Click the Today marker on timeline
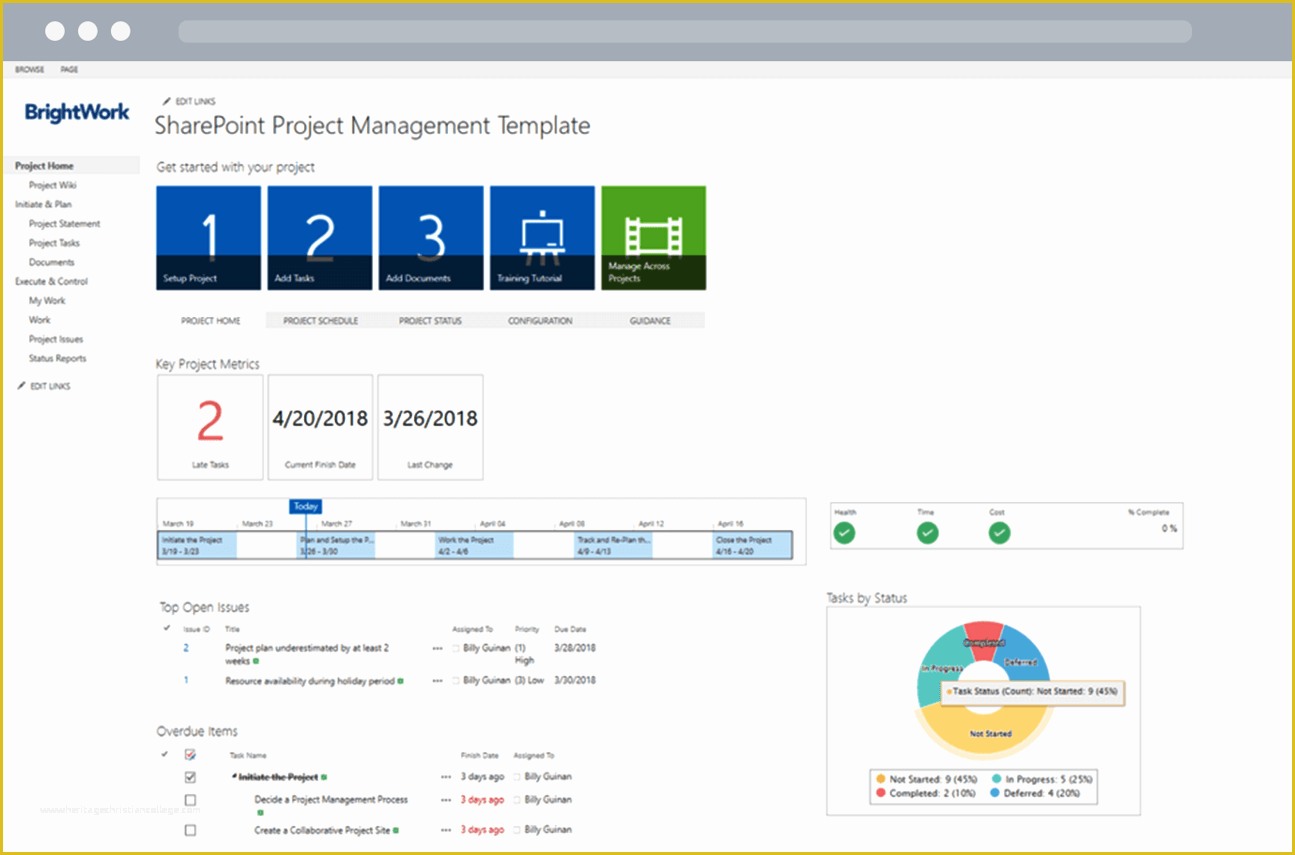This screenshot has height=855, width=1295. (x=306, y=507)
